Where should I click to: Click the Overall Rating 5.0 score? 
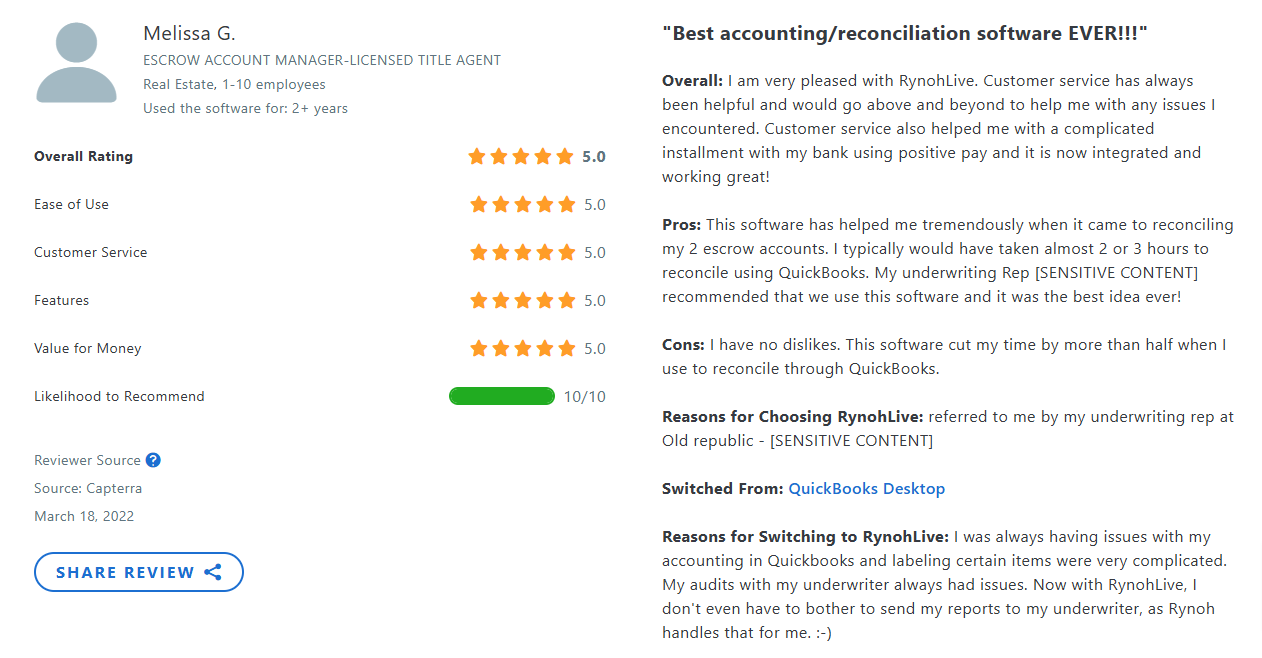594,157
